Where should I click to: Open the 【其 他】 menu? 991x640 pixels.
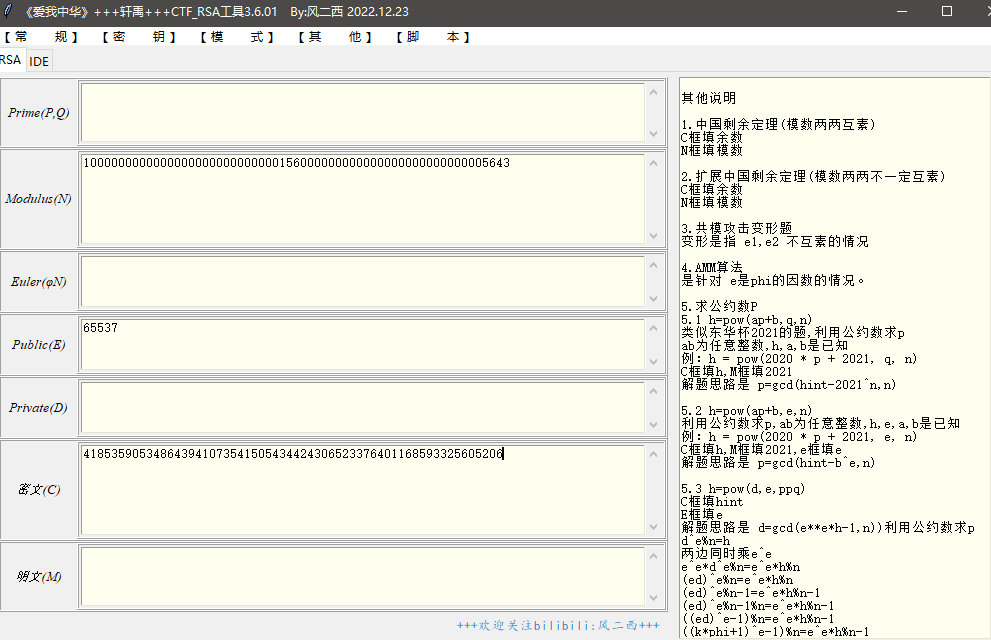[x=335, y=37]
